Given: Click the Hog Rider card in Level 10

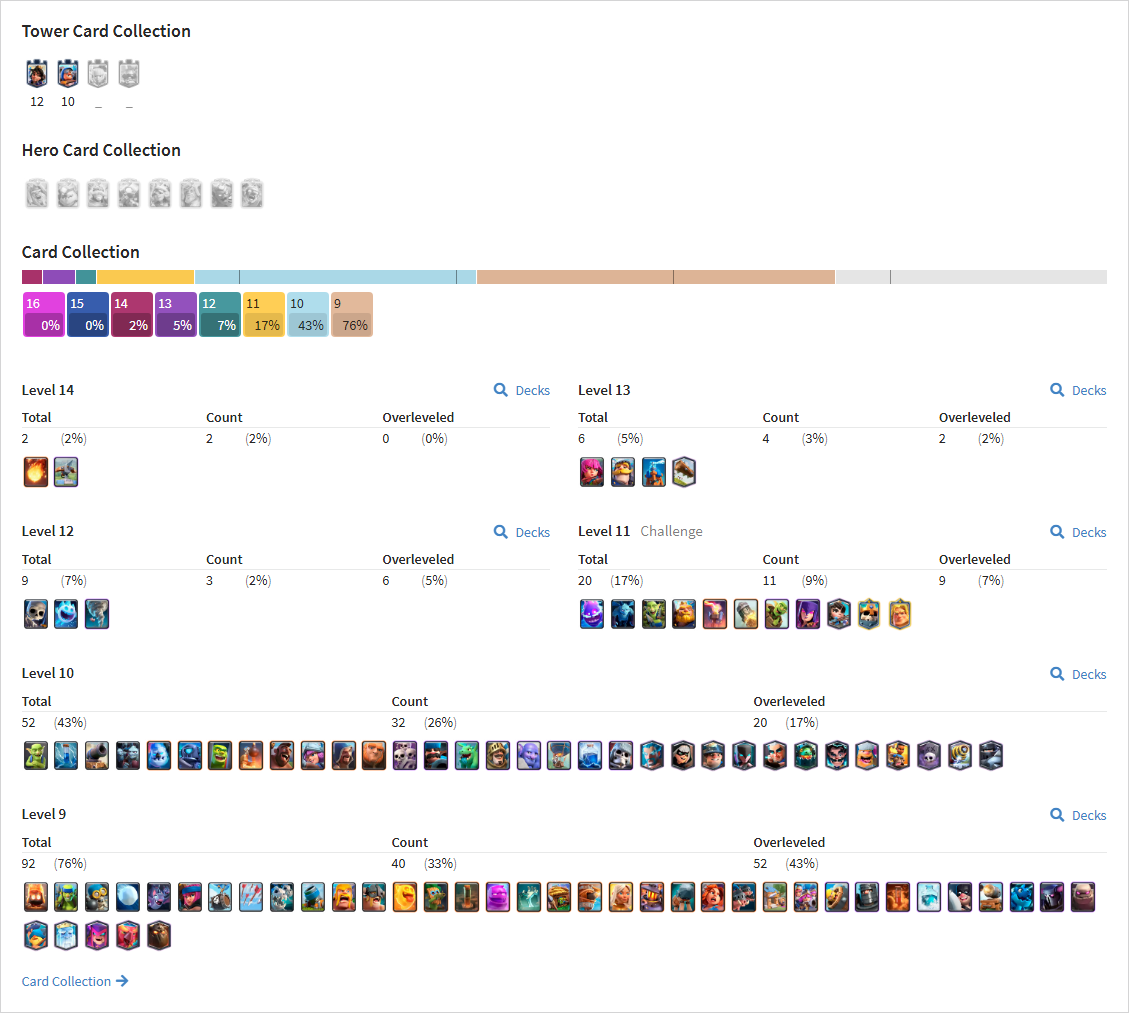Looking at the screenshot, I should click(x=282, y=755).
